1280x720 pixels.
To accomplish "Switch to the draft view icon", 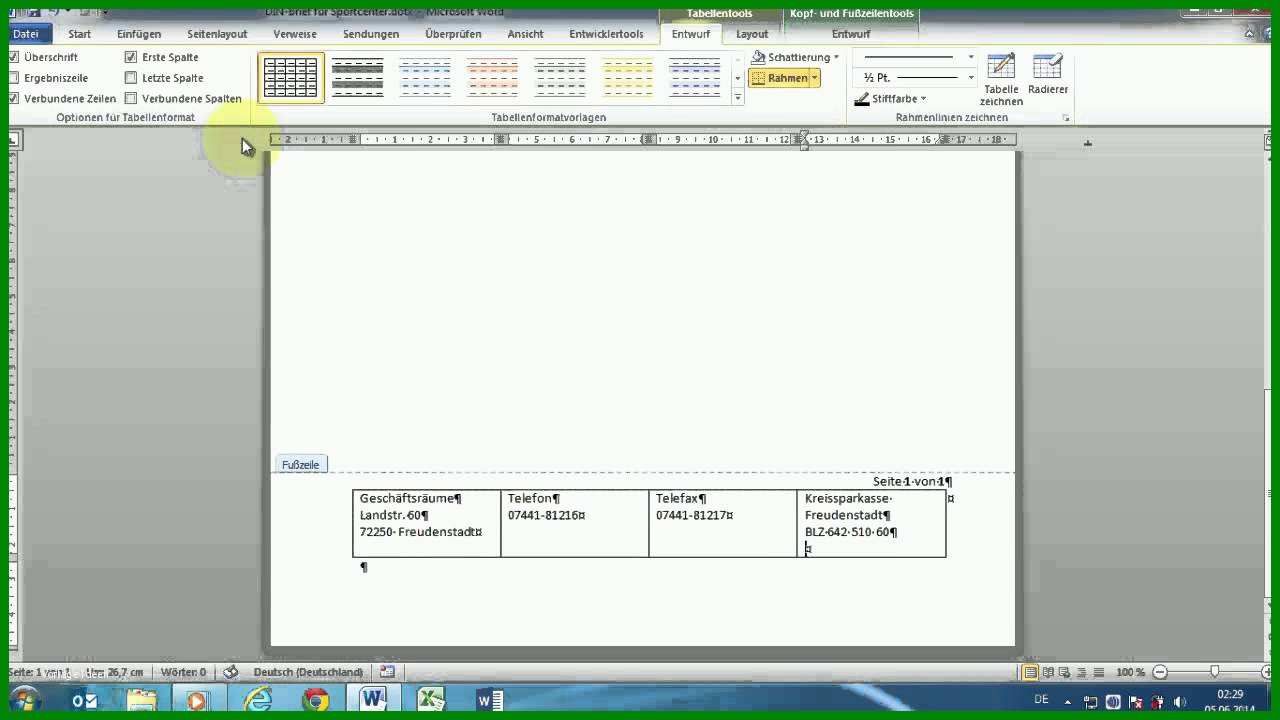I will pos(1098,672).
